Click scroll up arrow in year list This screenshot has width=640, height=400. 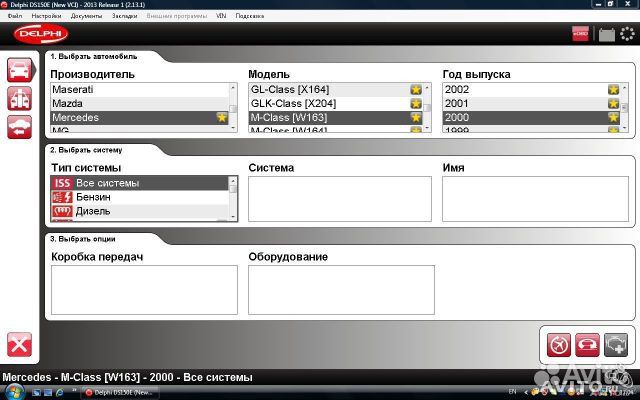[x=624, y=87]
